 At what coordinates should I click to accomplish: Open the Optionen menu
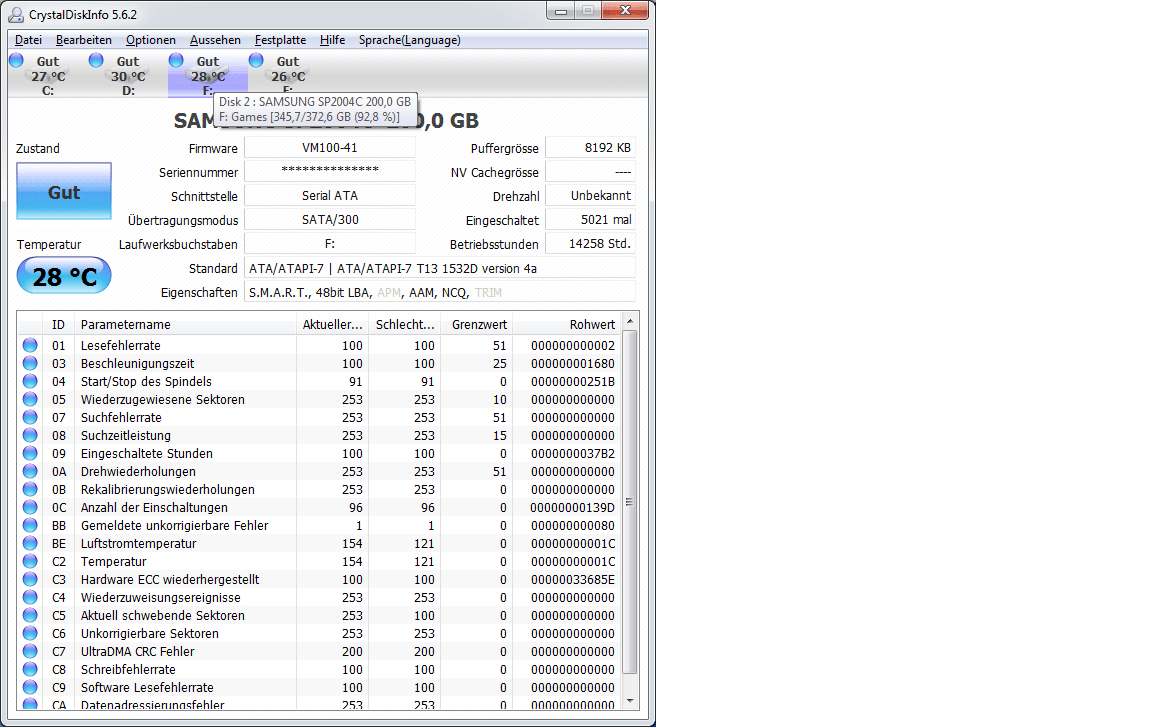151,40
